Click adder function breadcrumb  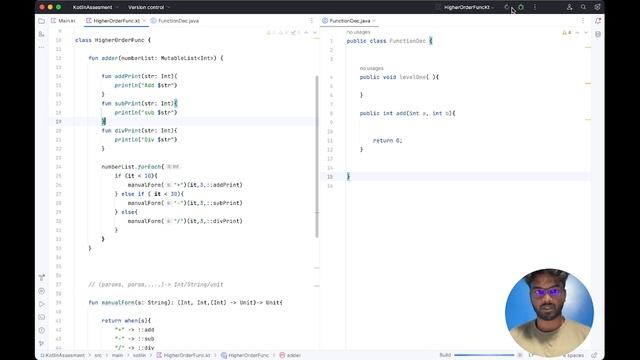pyautogui.click(x=290, y=356)
